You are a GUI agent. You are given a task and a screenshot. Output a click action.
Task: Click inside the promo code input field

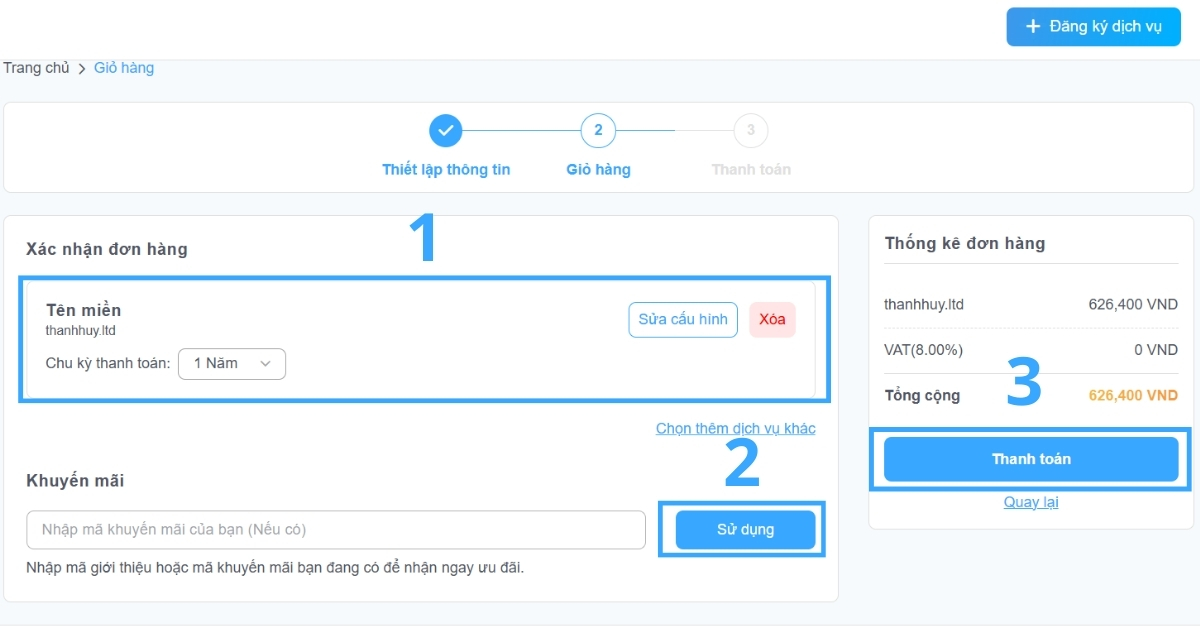tap(336, 529)
